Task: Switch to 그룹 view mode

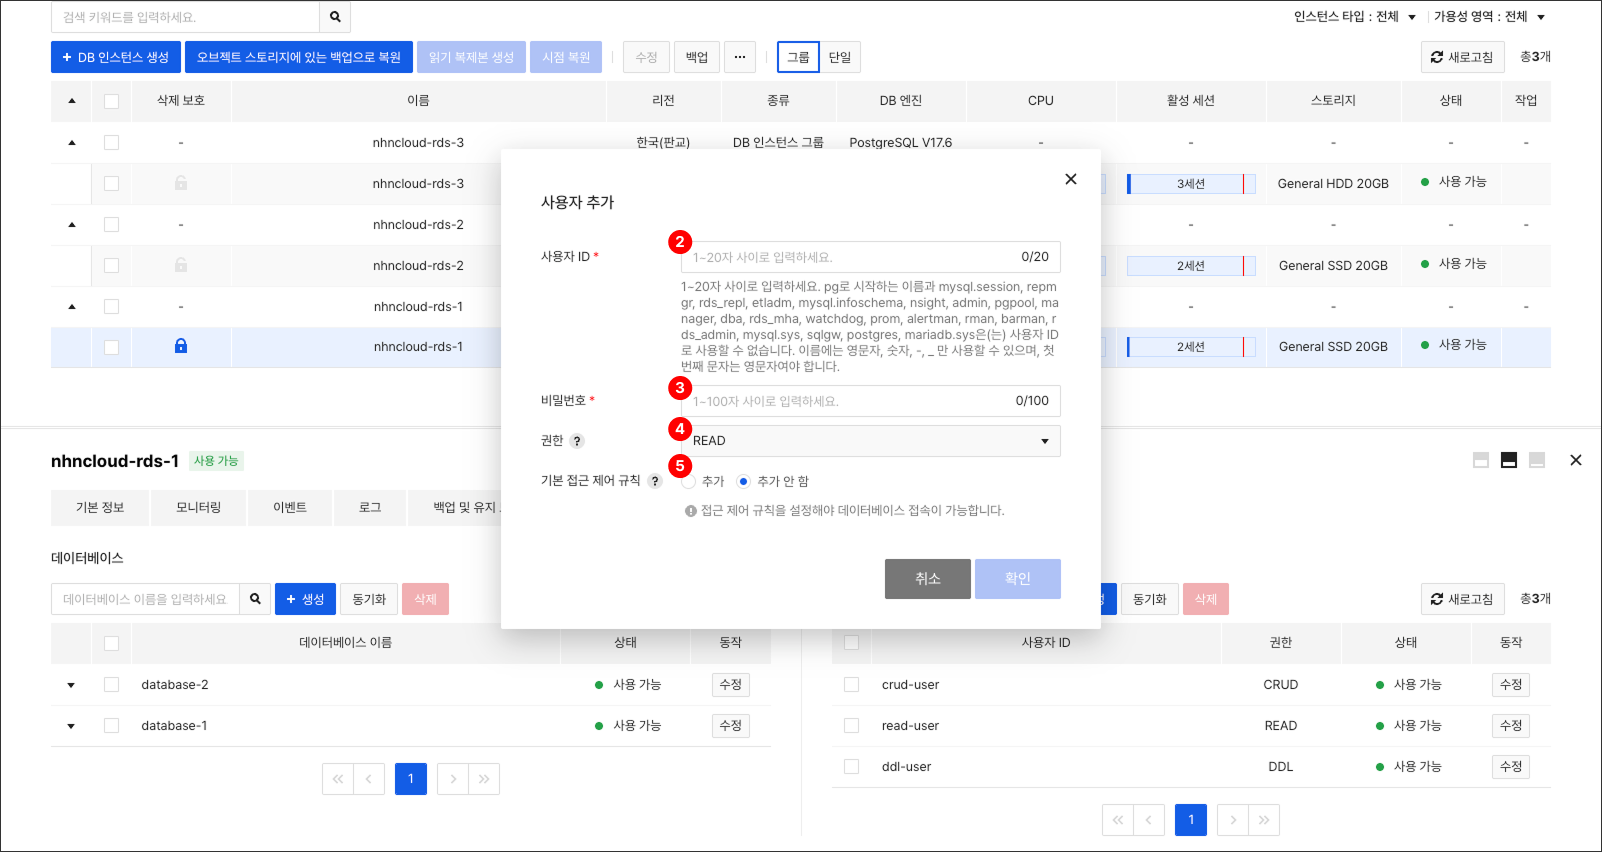Action: click(798, 57)
